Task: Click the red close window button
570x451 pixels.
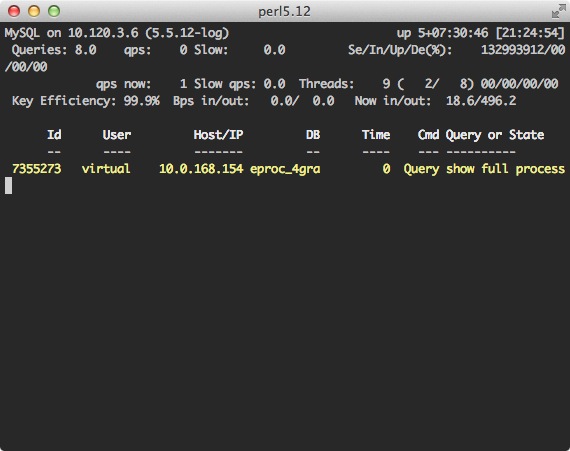Action: [14, 11]
